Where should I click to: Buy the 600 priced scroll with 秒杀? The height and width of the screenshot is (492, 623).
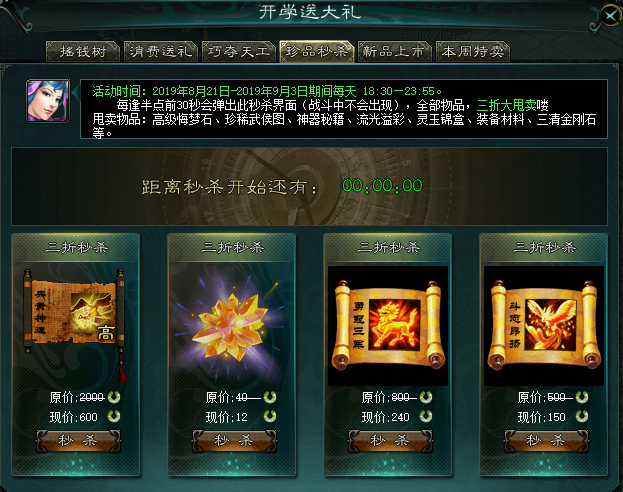point(78,441)
